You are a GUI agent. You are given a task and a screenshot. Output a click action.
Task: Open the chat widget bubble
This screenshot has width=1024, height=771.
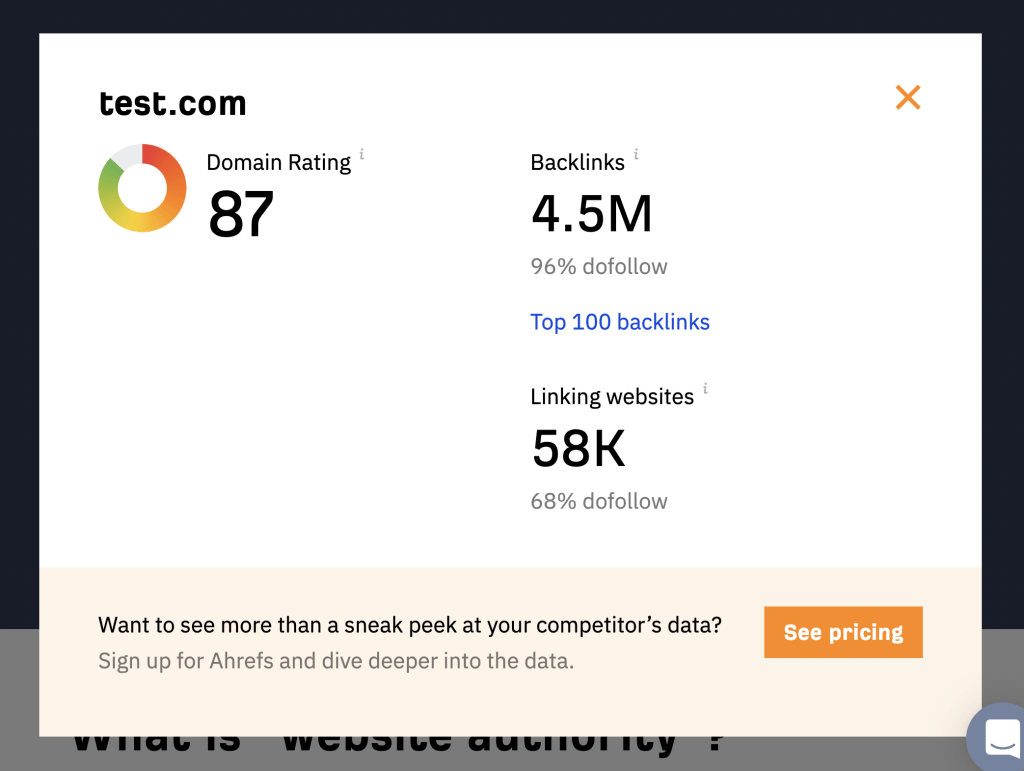pos(1000,737)
